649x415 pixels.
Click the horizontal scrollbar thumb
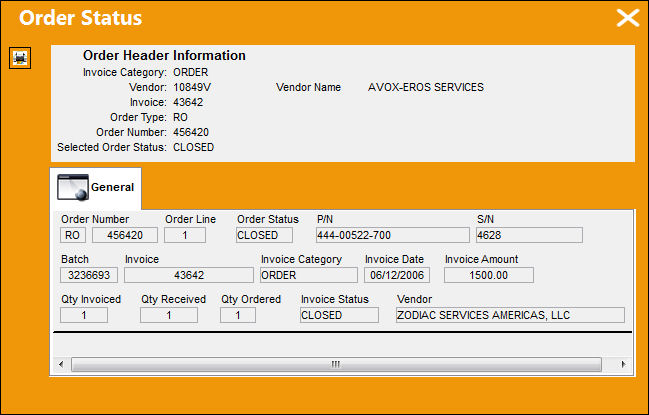(x=336, y=365)
